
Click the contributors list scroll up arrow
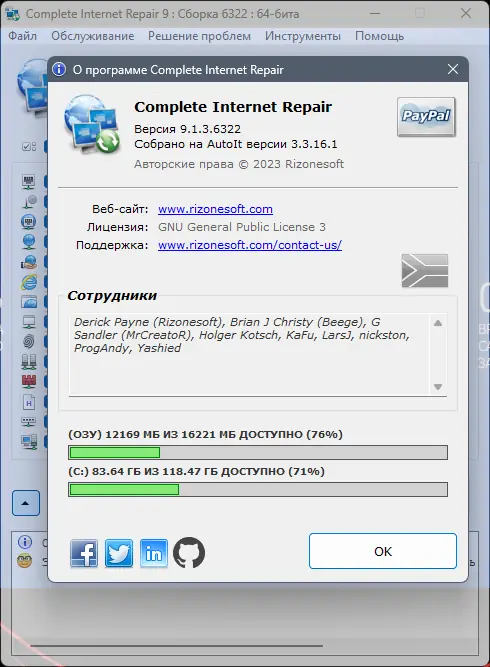coord(438,323)
